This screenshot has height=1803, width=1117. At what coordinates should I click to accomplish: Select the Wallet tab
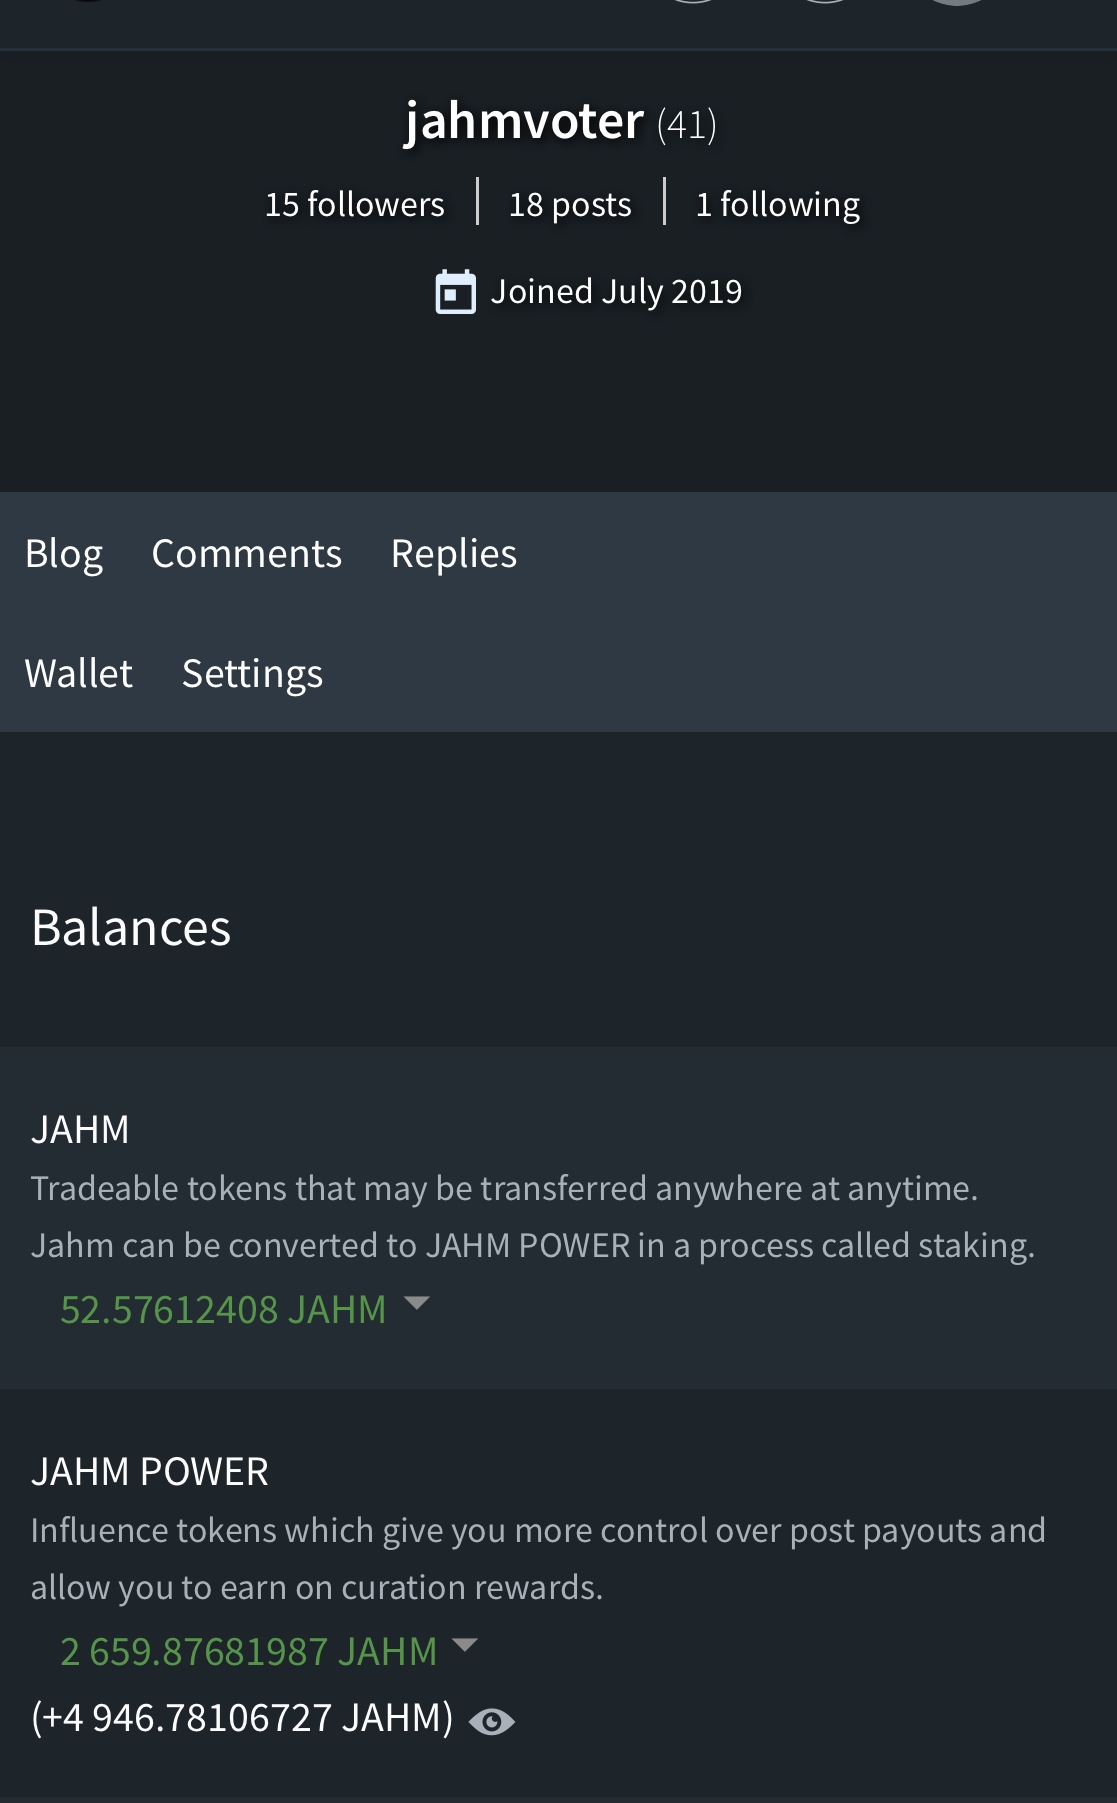[78, 673]
